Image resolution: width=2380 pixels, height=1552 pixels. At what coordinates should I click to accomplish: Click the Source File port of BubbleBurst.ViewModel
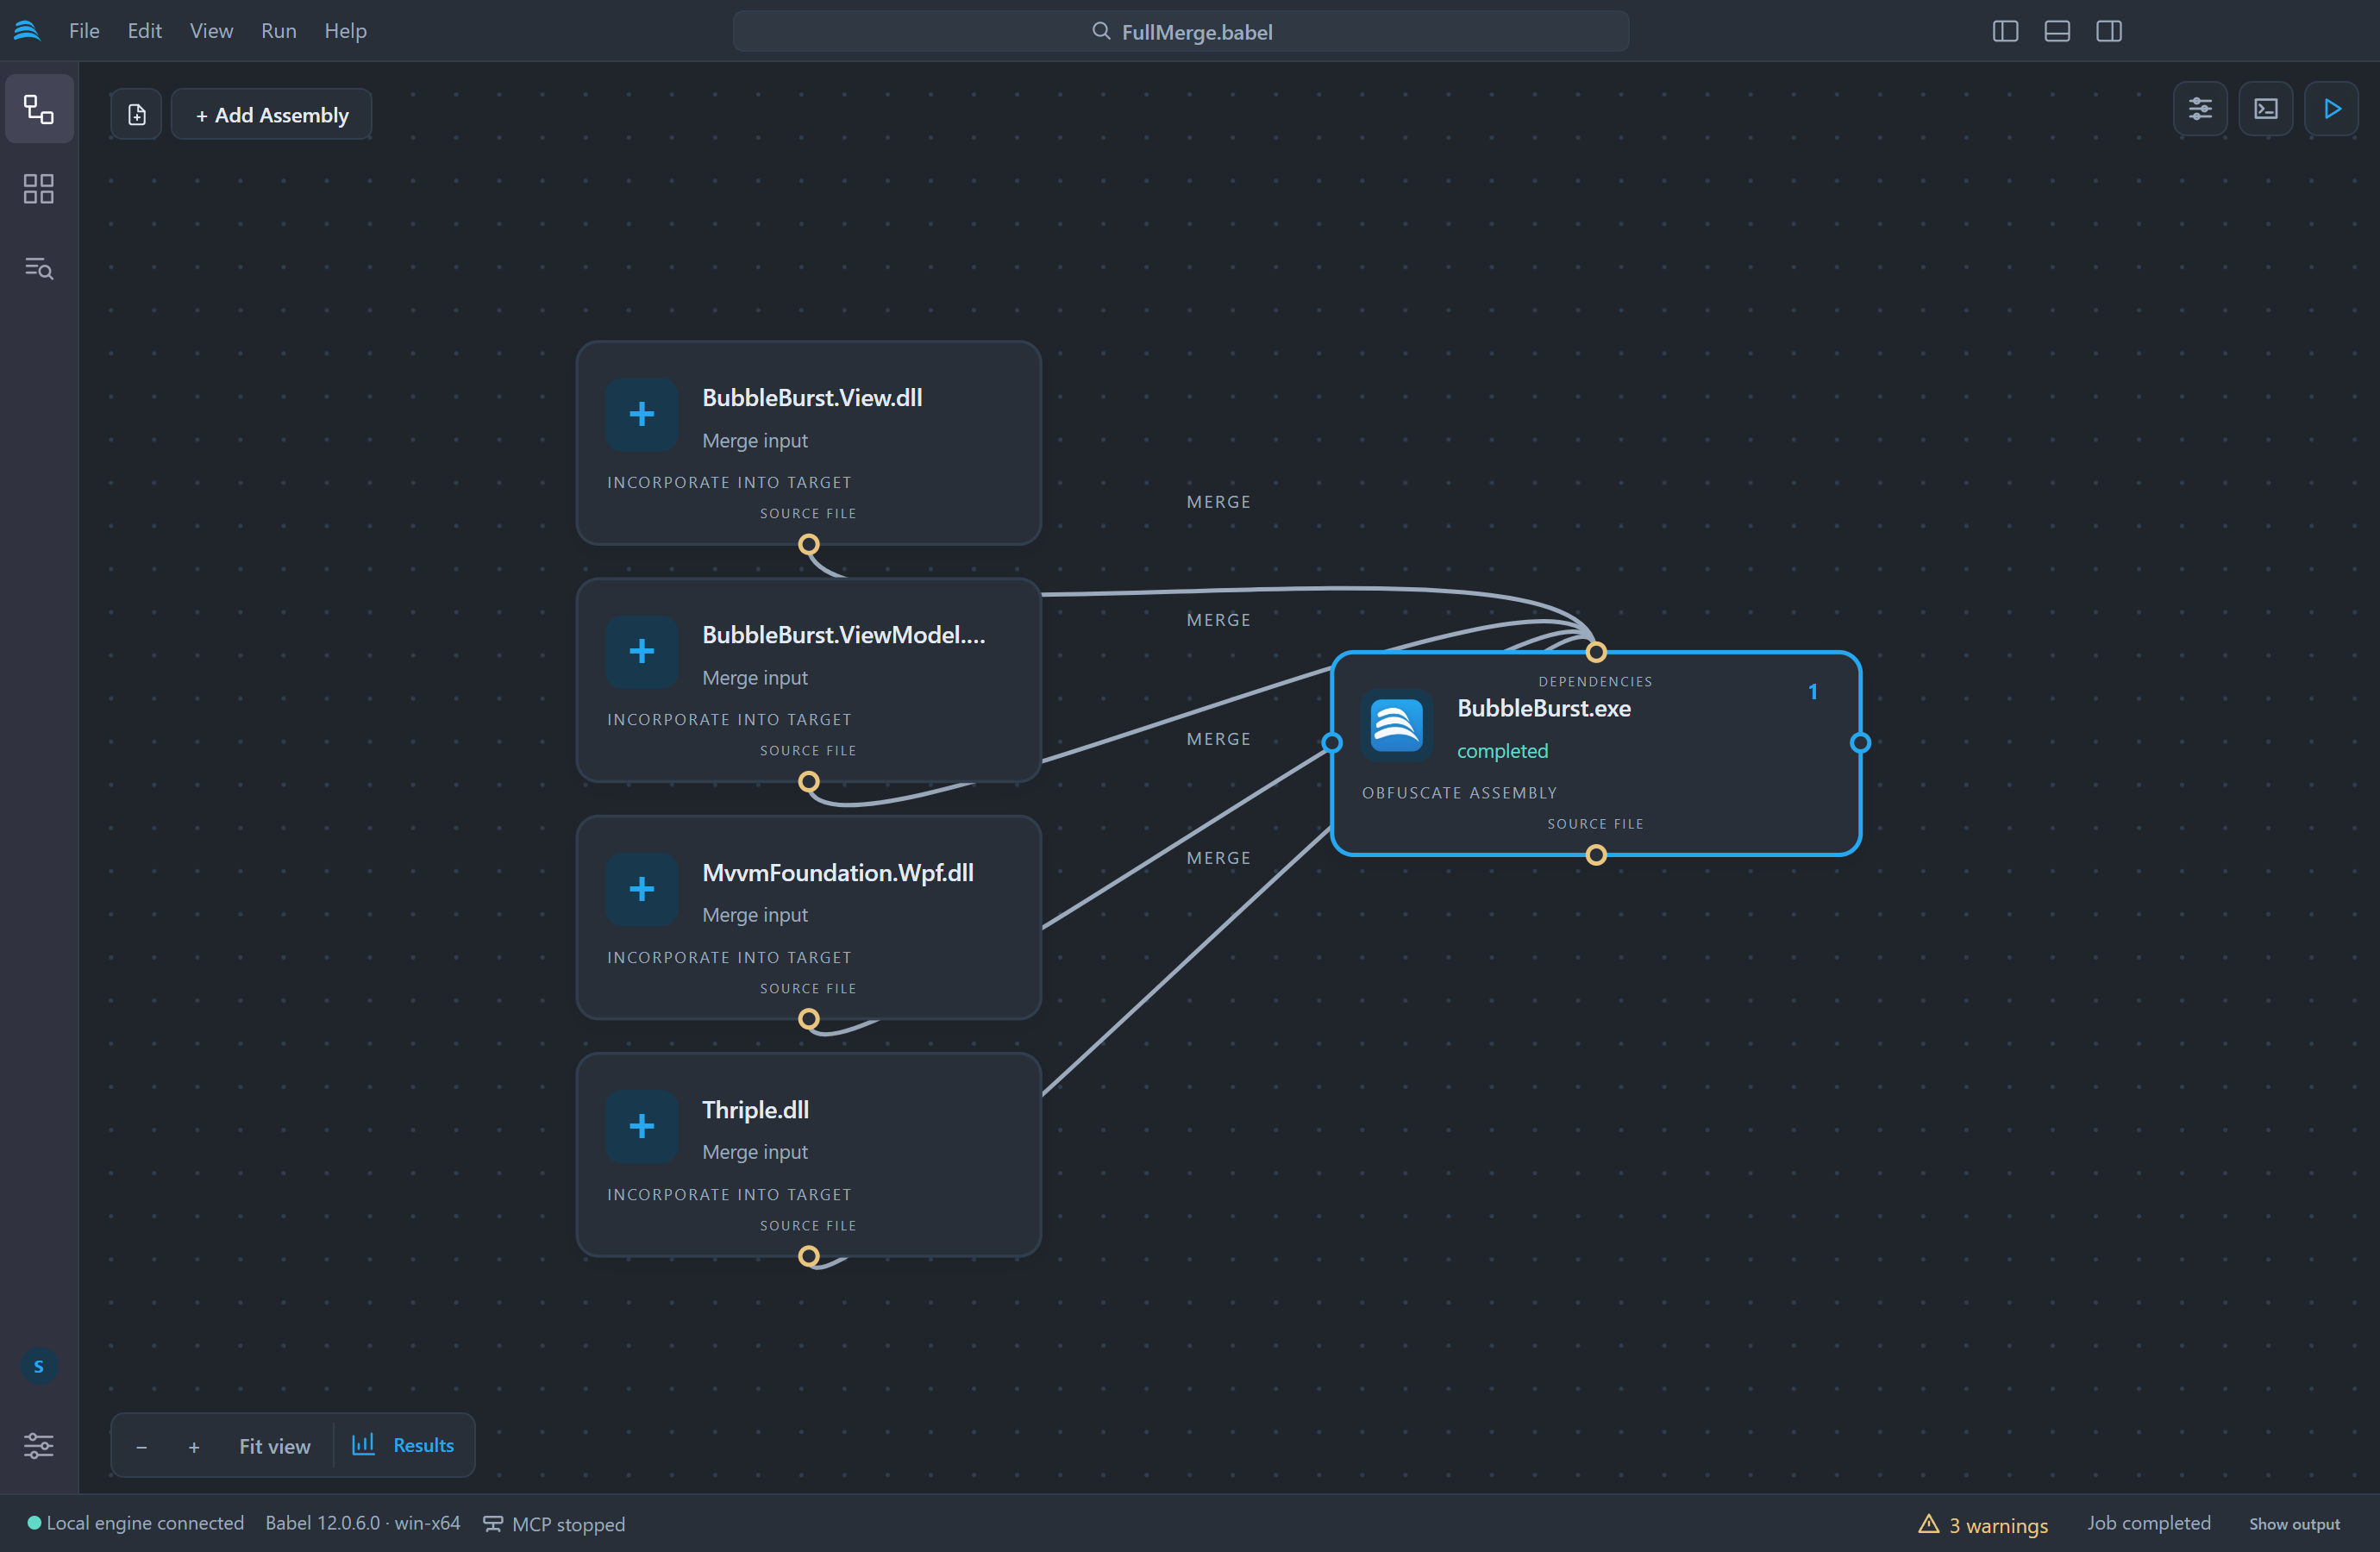click(809, 782)
